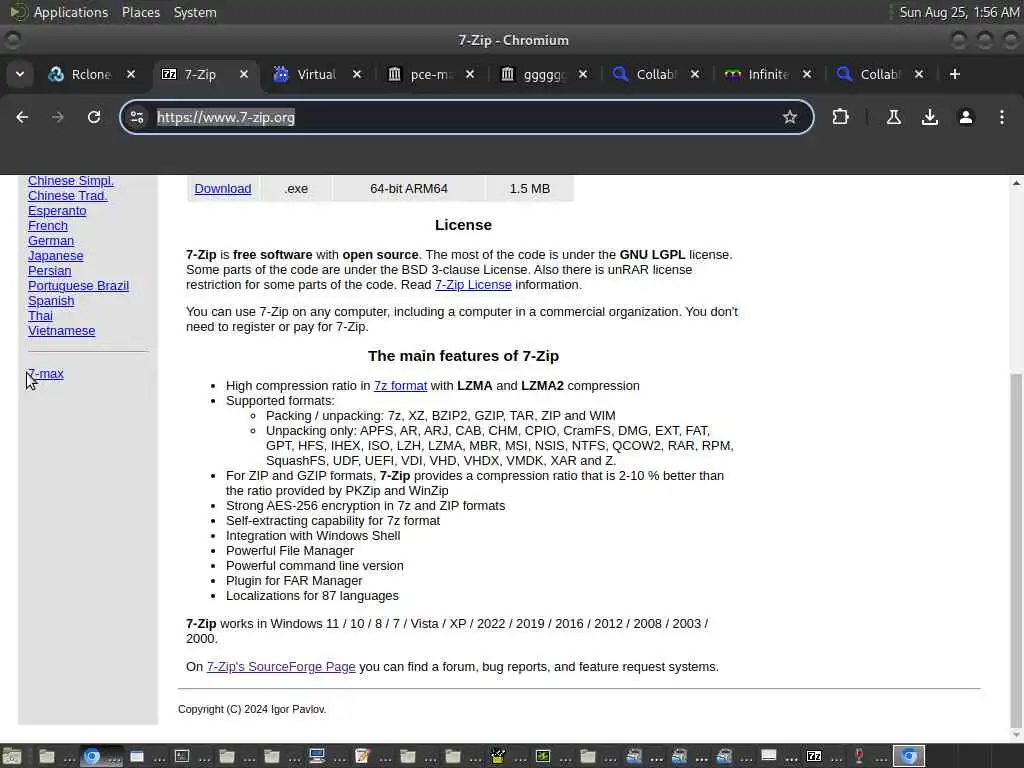Screen dimensions: 1024x768
Task: Click the Download link for ARM64 exe
Action: click(223, 189)
